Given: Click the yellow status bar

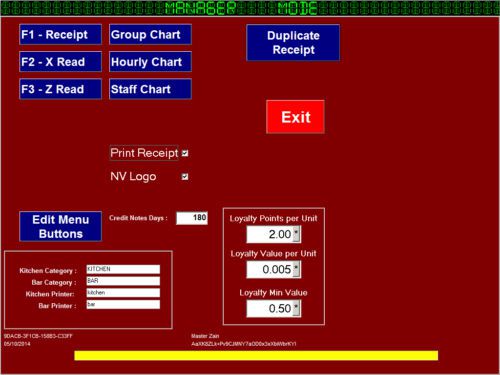Looking at the screenshot, I should click(x=256, y=355).
